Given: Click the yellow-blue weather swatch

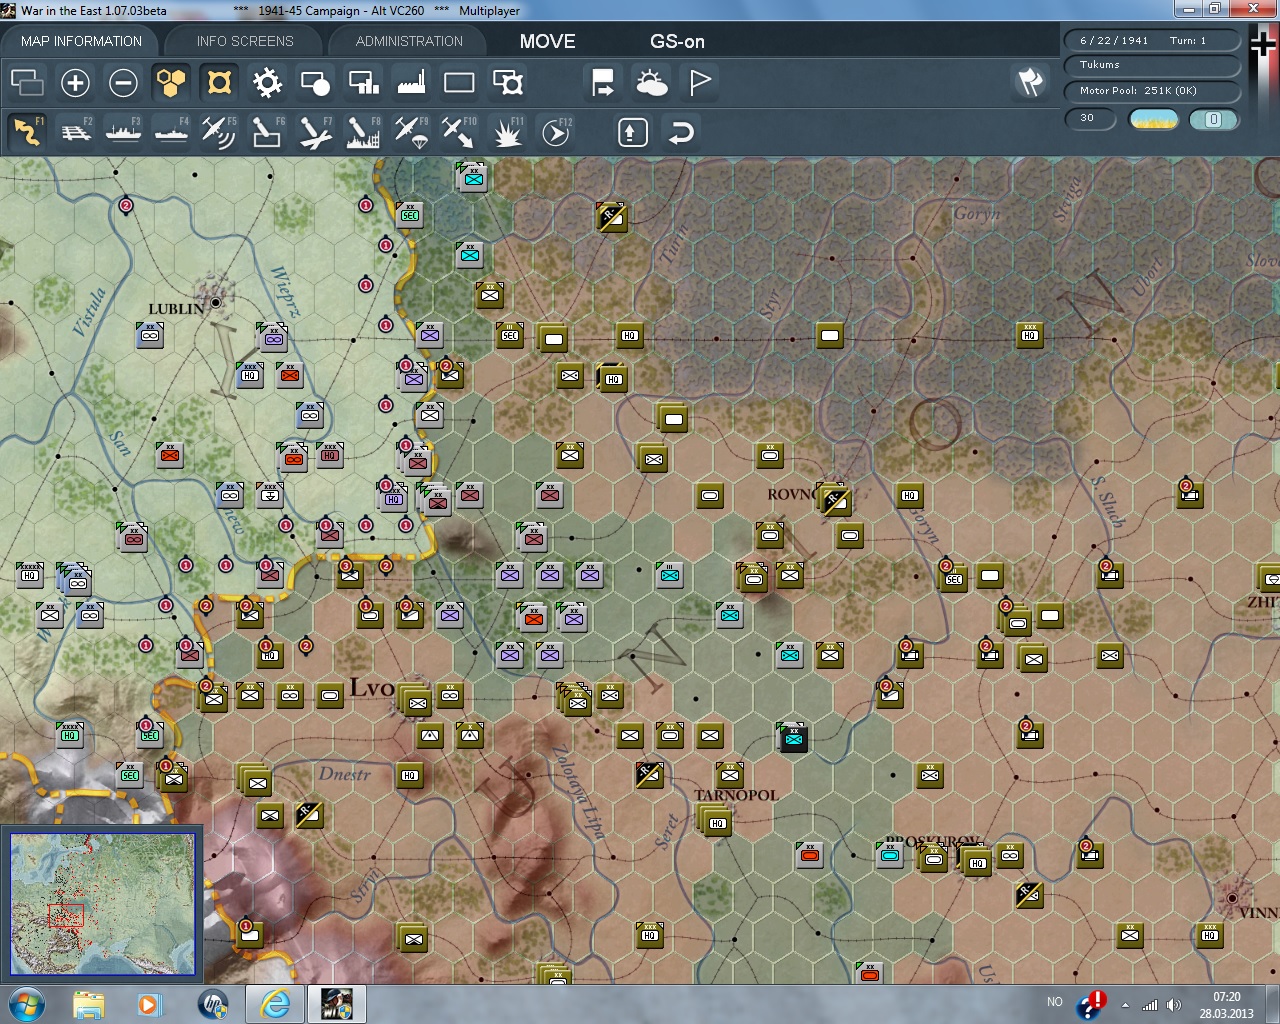Looking at the screenshot, I should point(1153,119).
